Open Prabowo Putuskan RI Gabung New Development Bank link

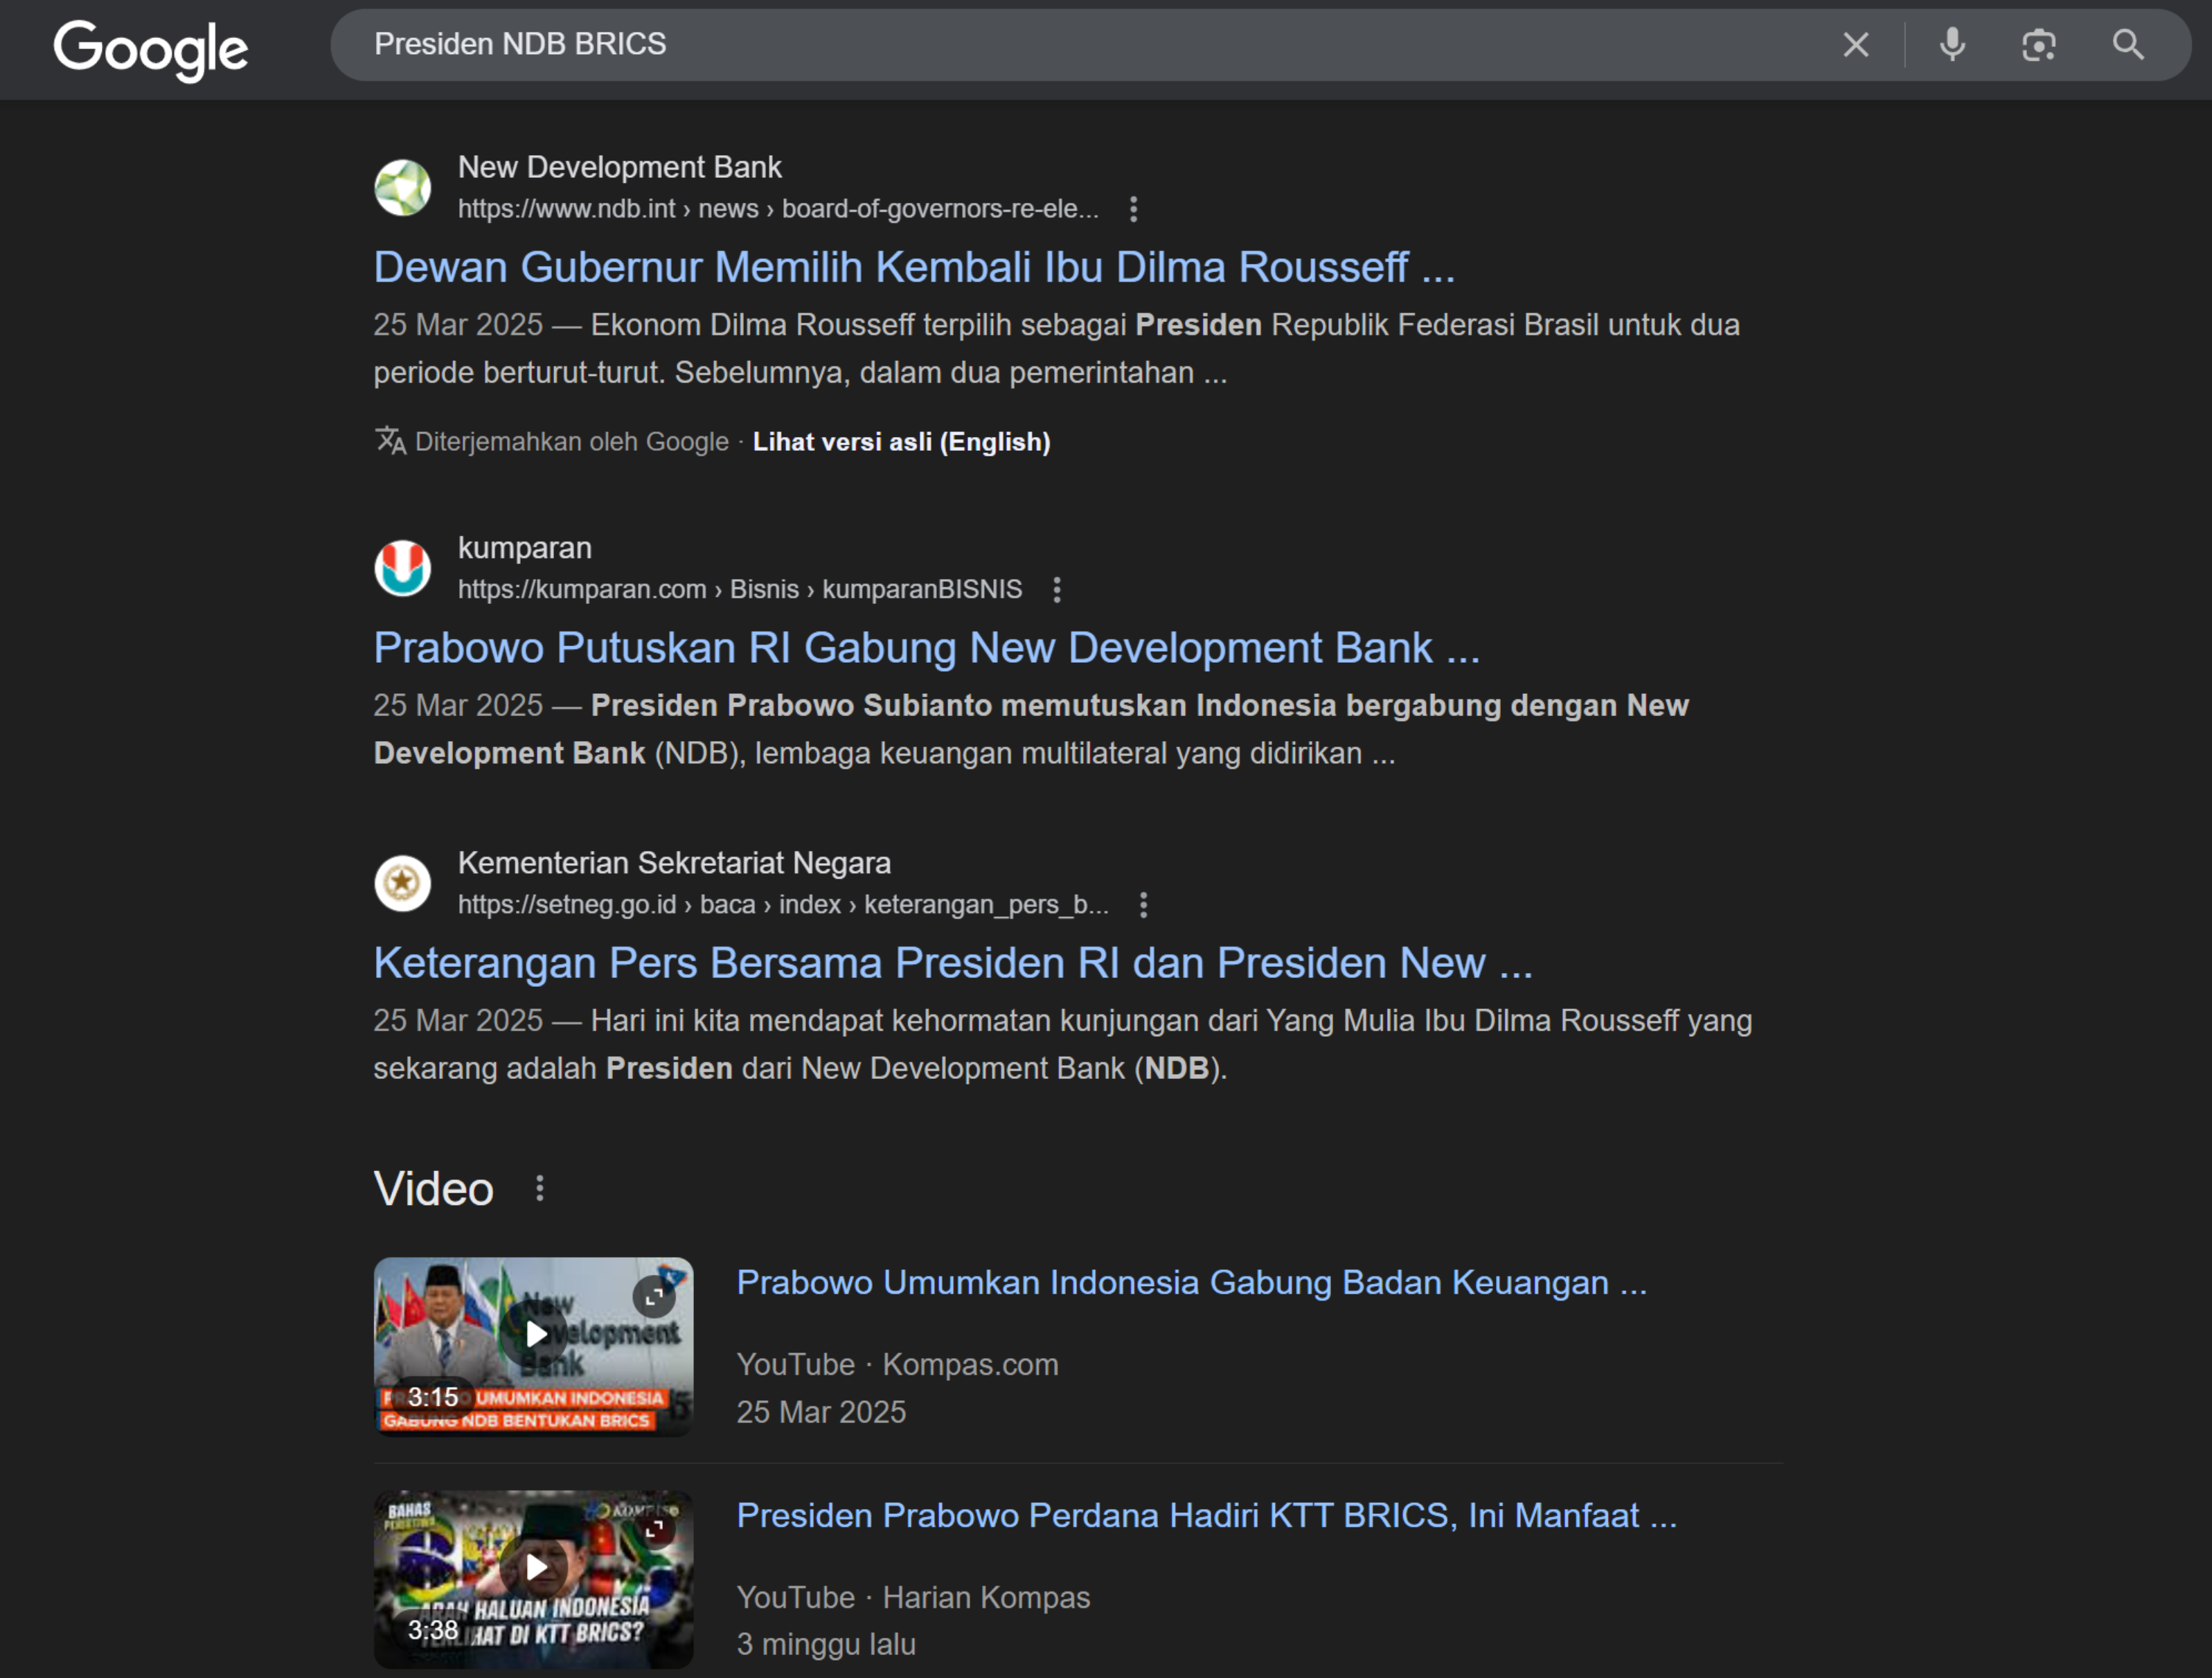[926, 648]
